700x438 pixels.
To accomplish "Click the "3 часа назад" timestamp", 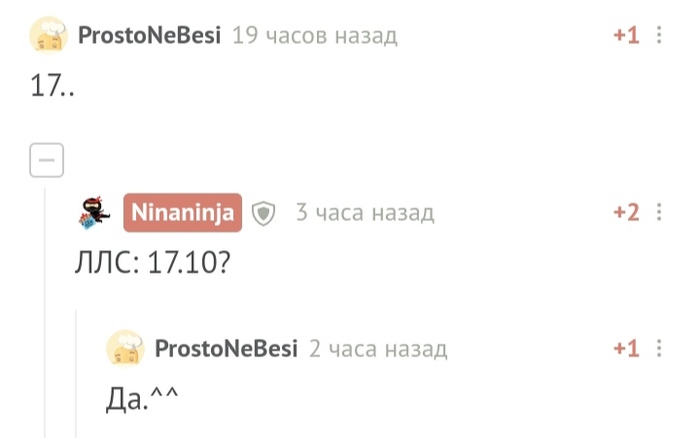I will click(364, 212).
